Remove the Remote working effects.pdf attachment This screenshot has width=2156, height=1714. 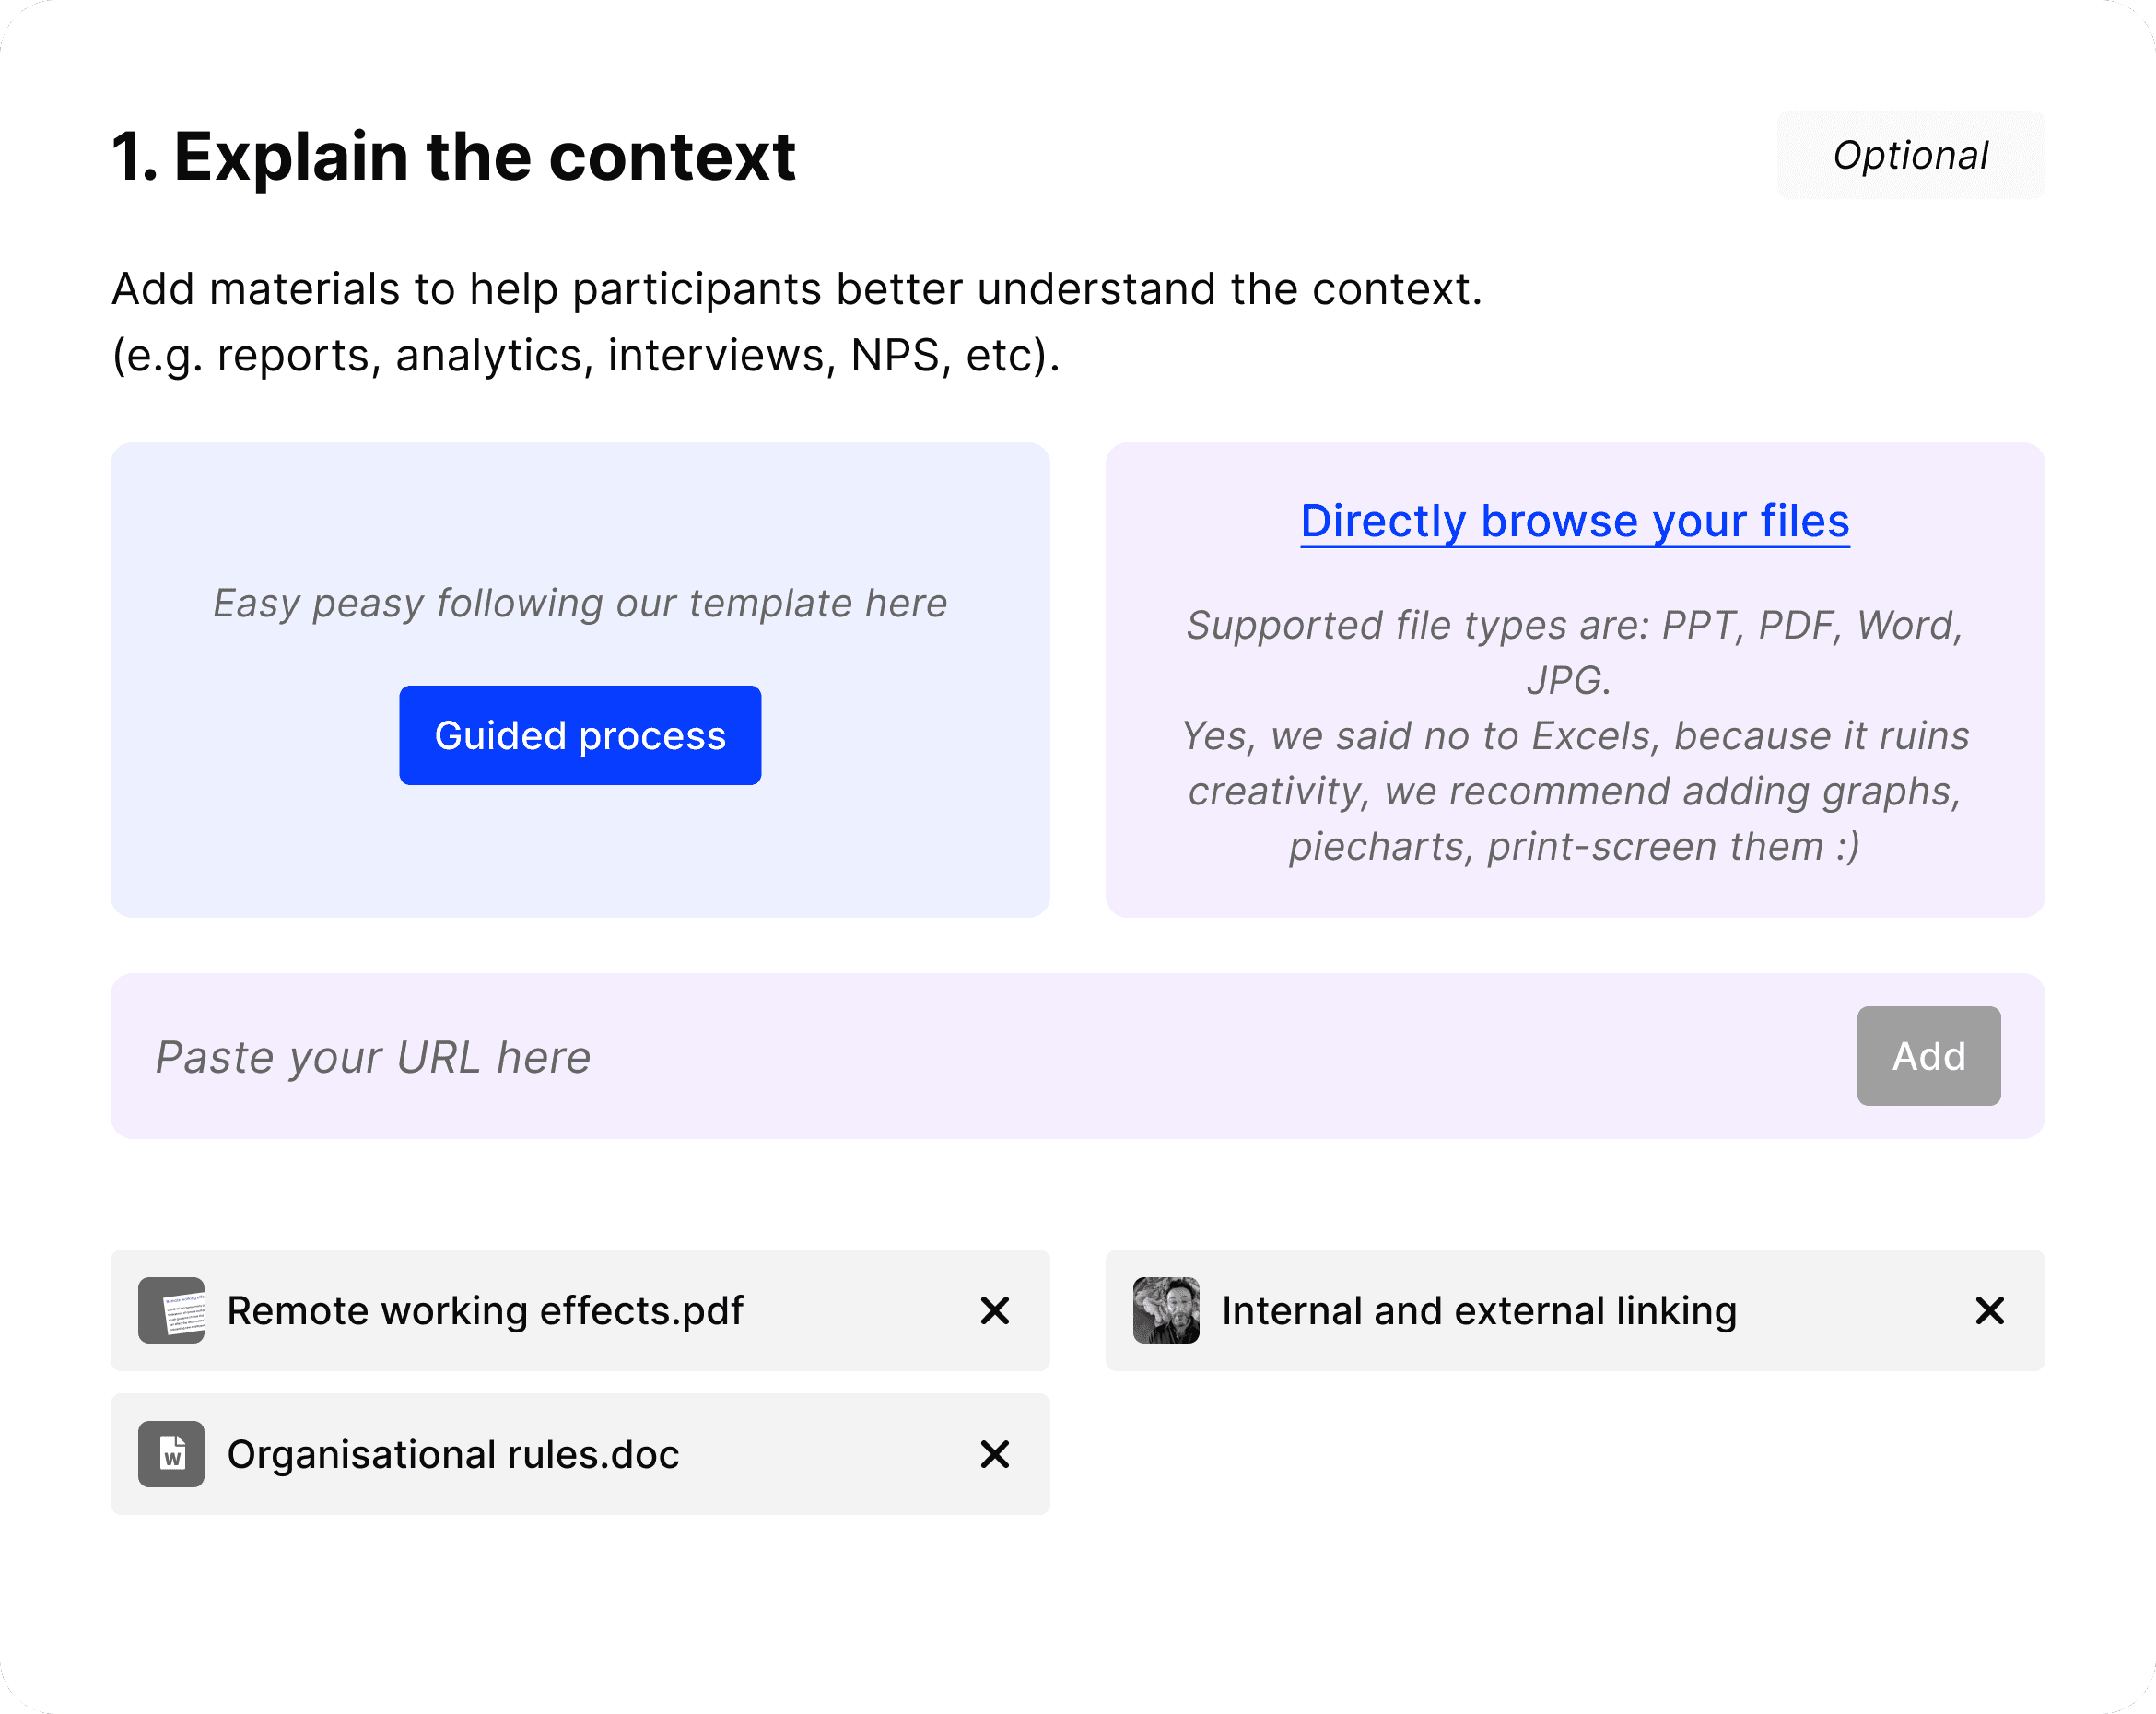pyautogui.click(x=994, y=1310)
